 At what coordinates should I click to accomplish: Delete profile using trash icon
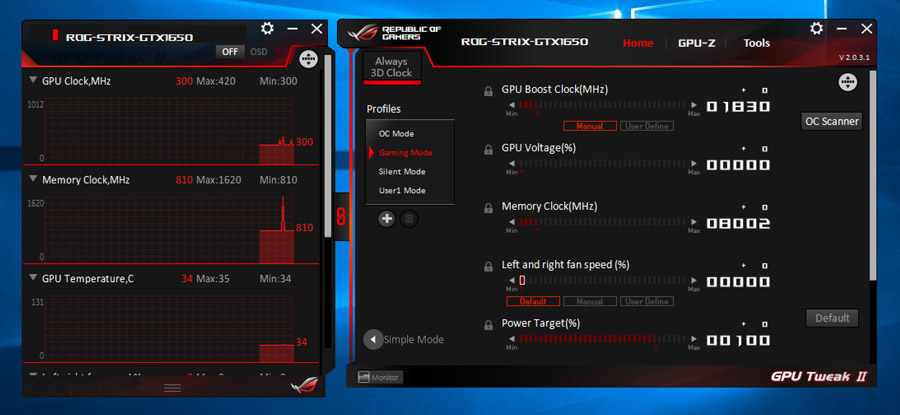pyautogui.click(x=409, y=218)
